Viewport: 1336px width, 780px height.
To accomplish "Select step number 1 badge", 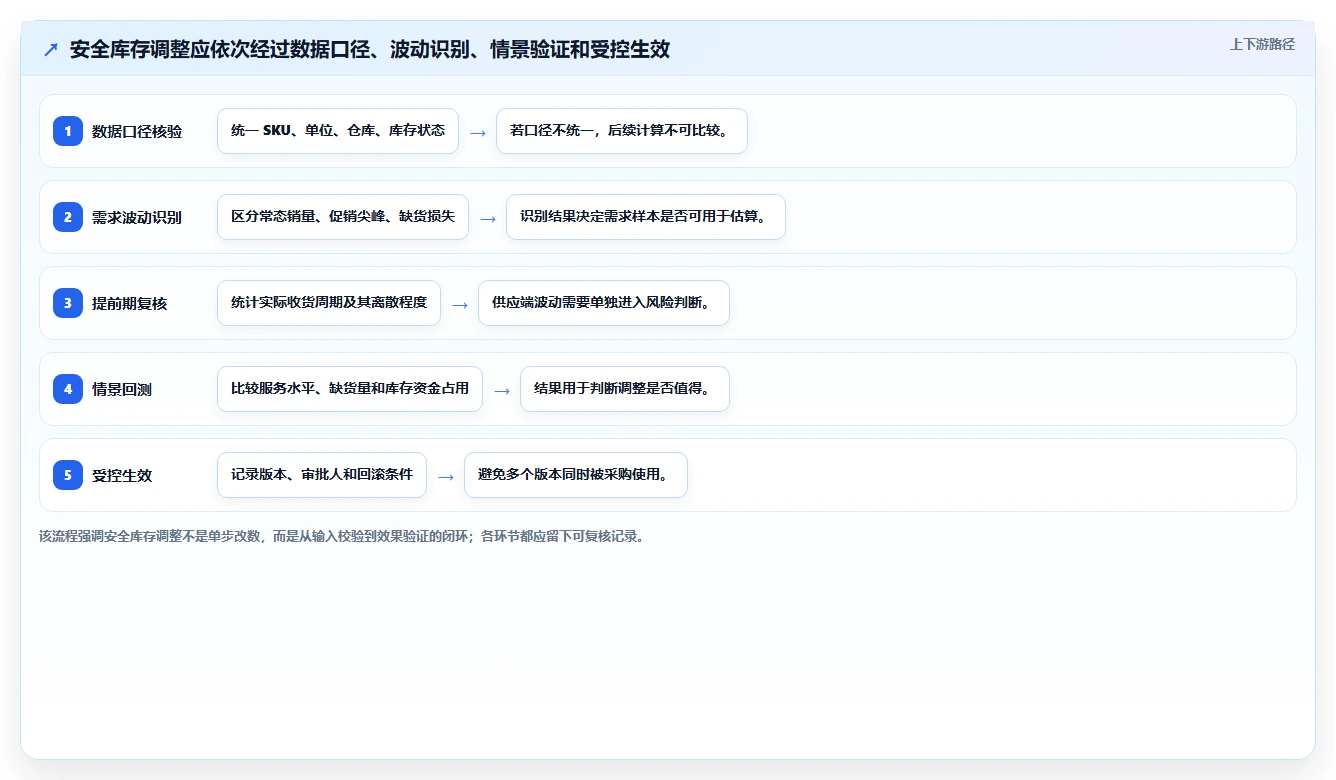I will (68, 131).
